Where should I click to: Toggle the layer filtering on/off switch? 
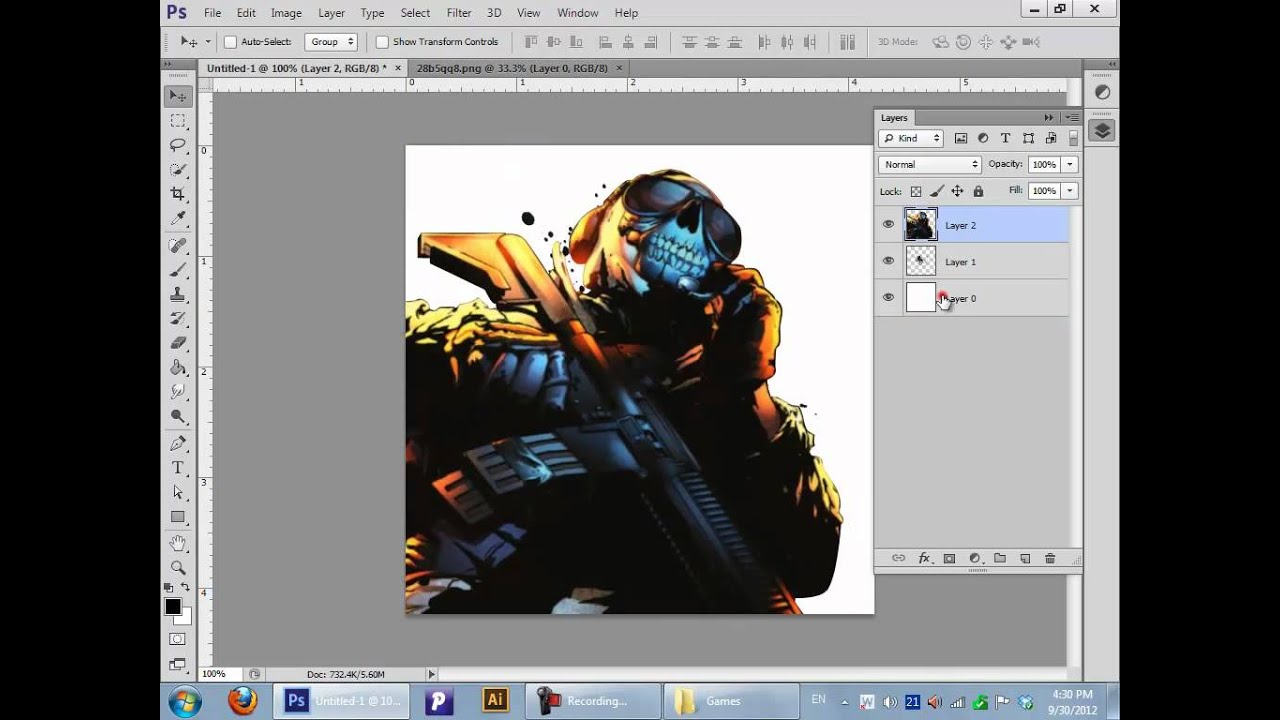tap(1073, 138)
